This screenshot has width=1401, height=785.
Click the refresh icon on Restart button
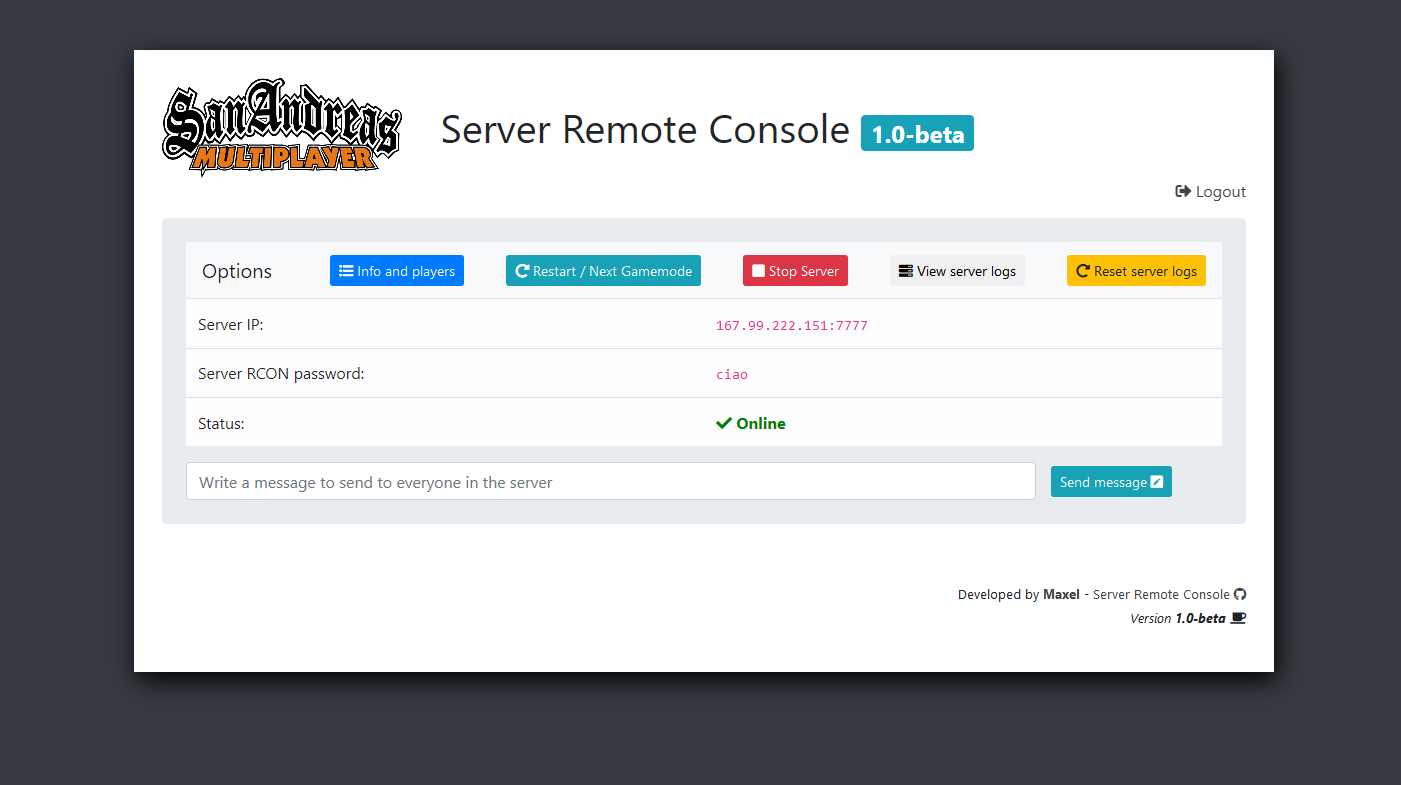pos(522,271)
